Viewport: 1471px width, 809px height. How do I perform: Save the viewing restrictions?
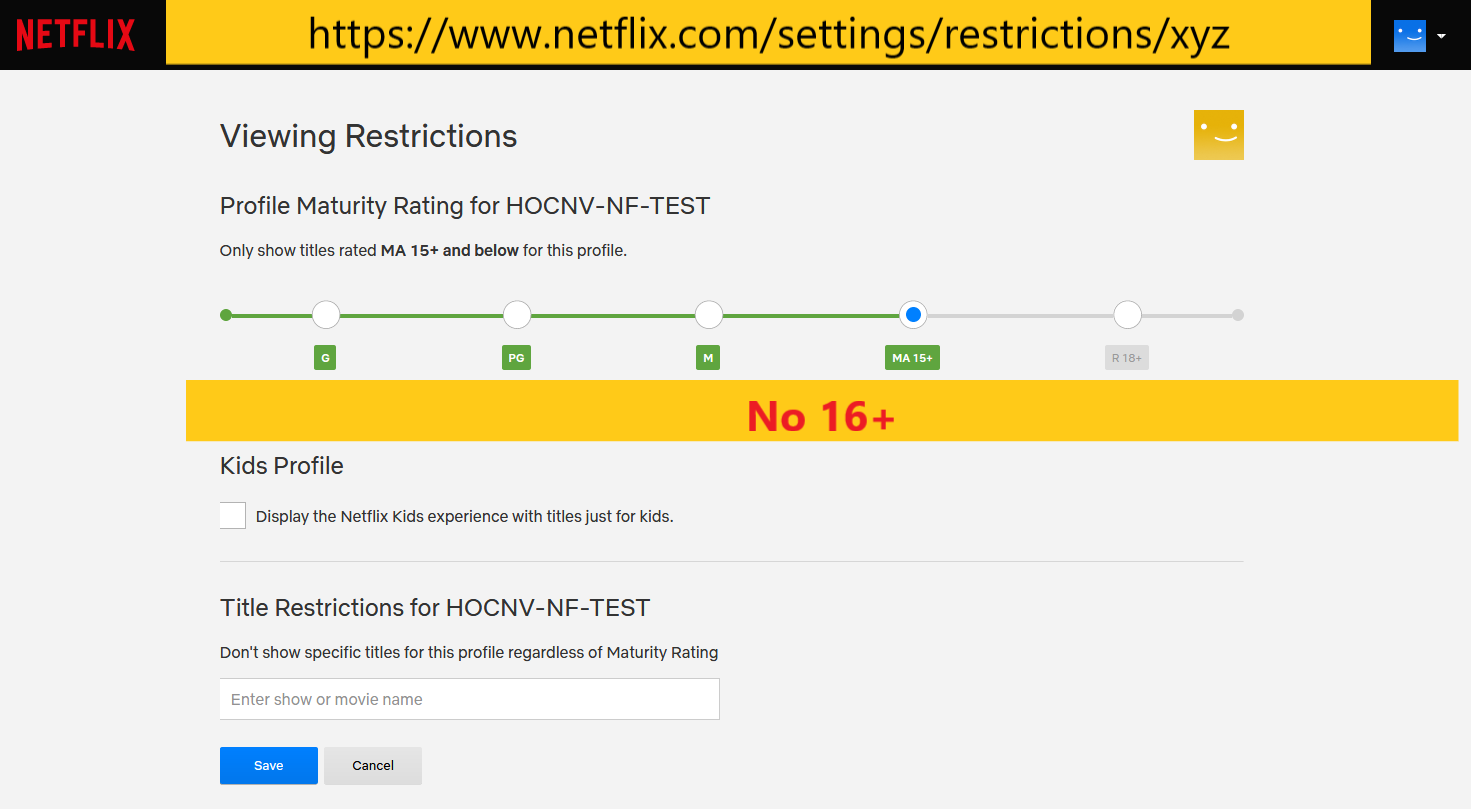268,765
